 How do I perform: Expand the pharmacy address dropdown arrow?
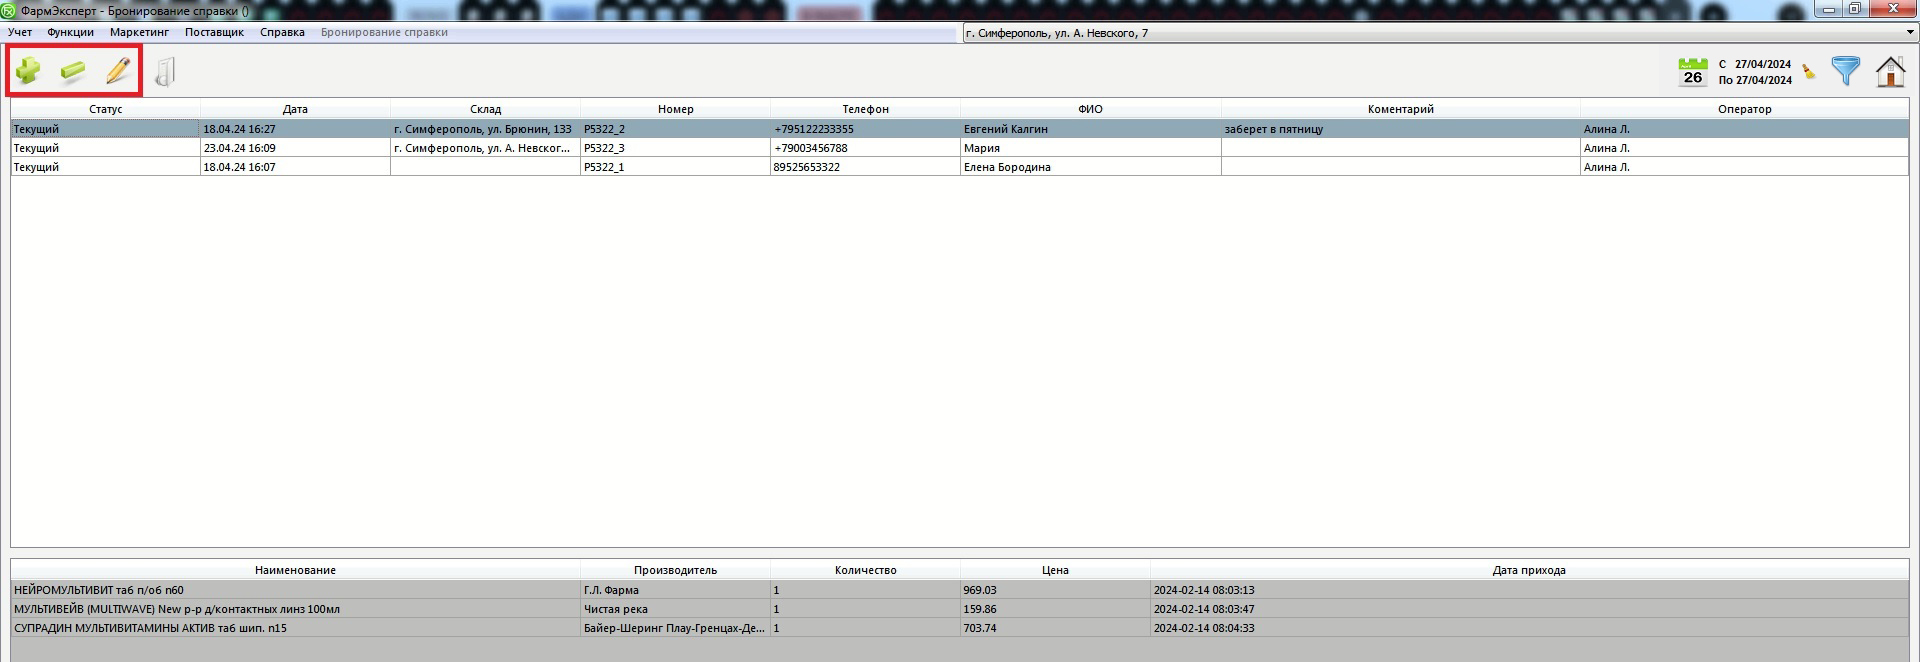[x=1910, y=33]
